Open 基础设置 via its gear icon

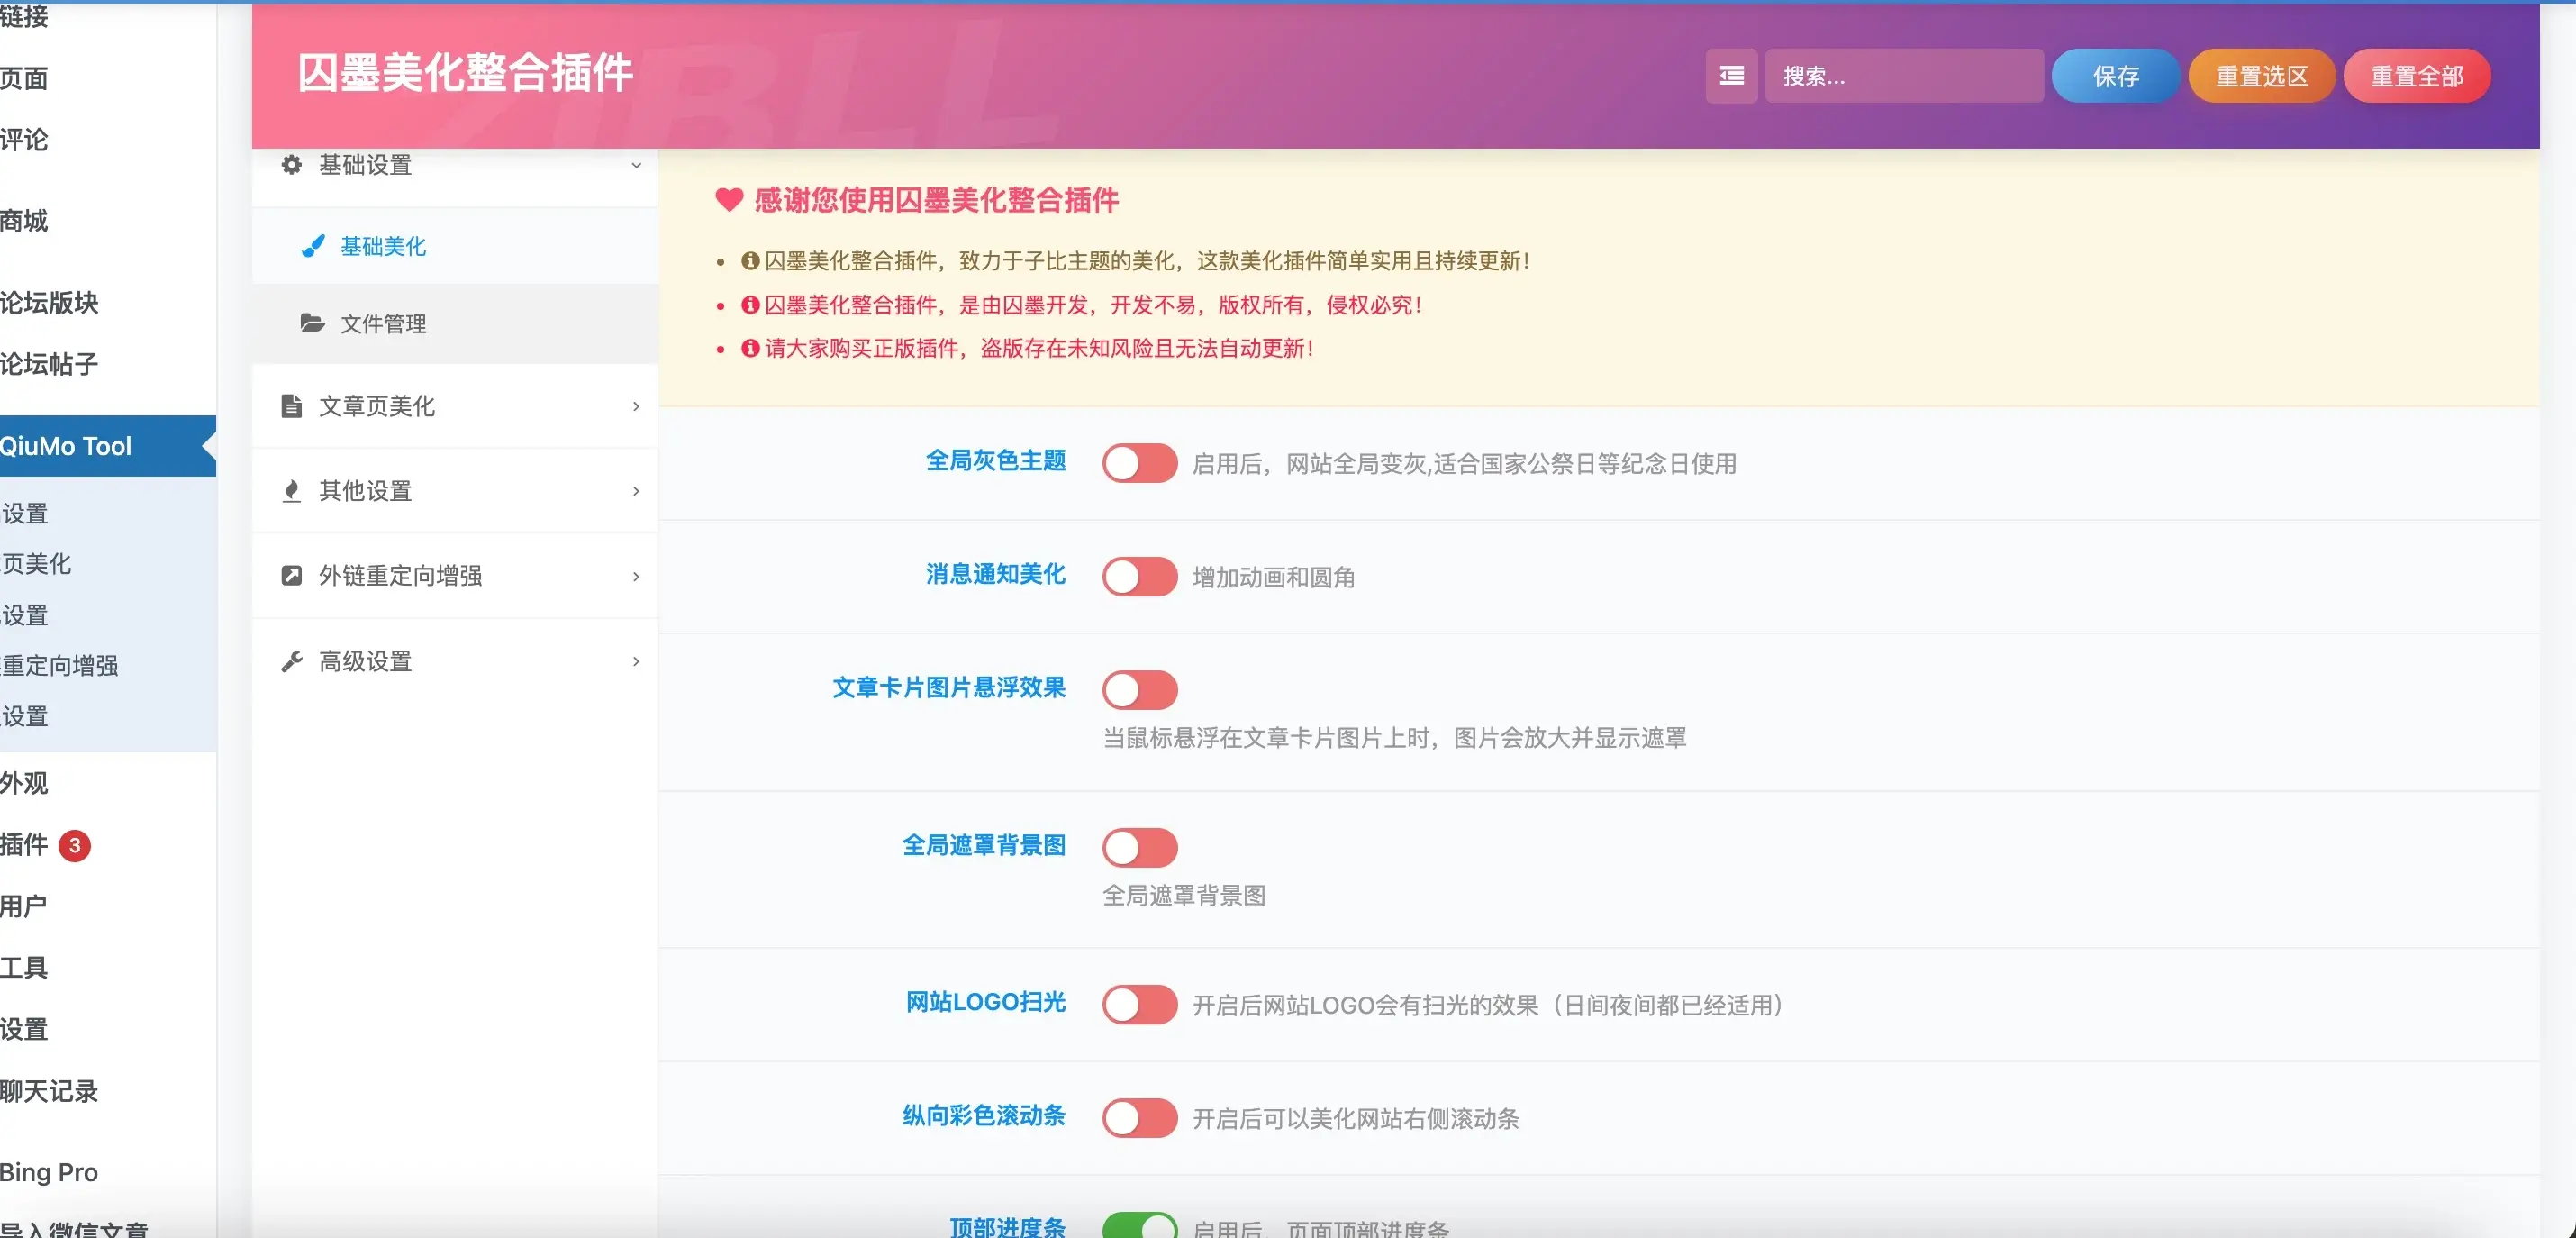point(290,164)
